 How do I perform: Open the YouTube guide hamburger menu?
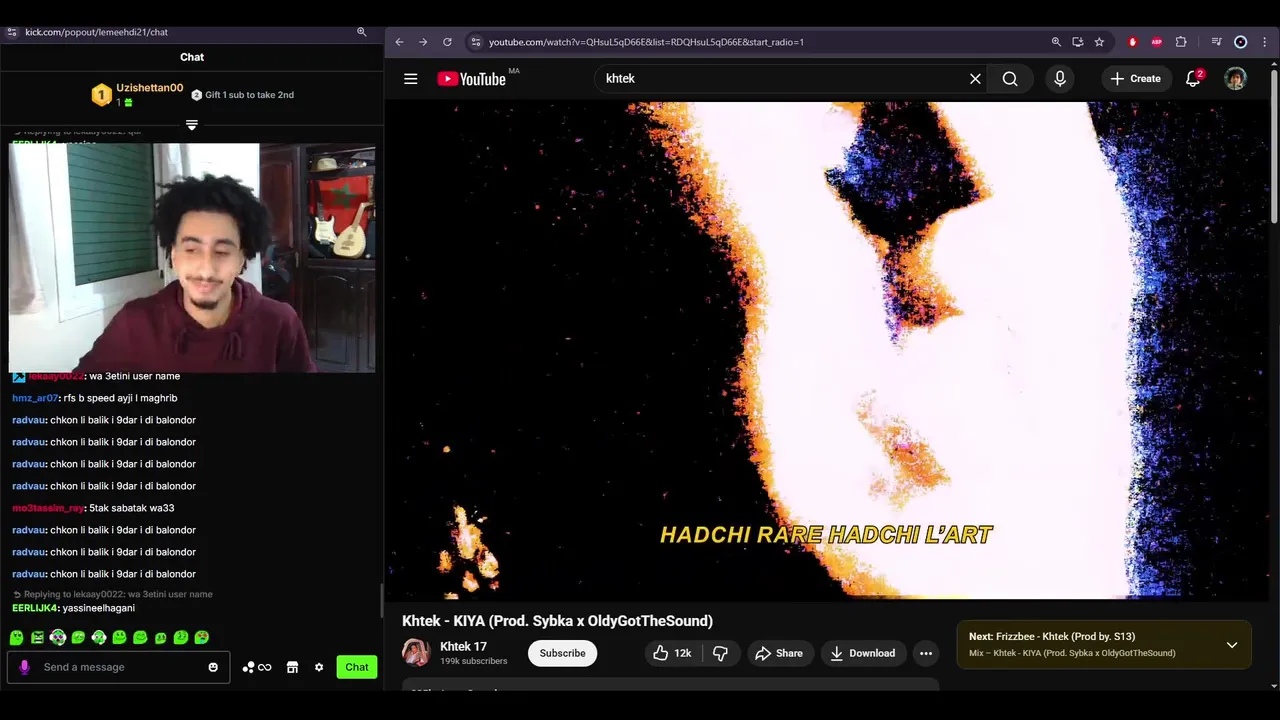coord(410,79)
